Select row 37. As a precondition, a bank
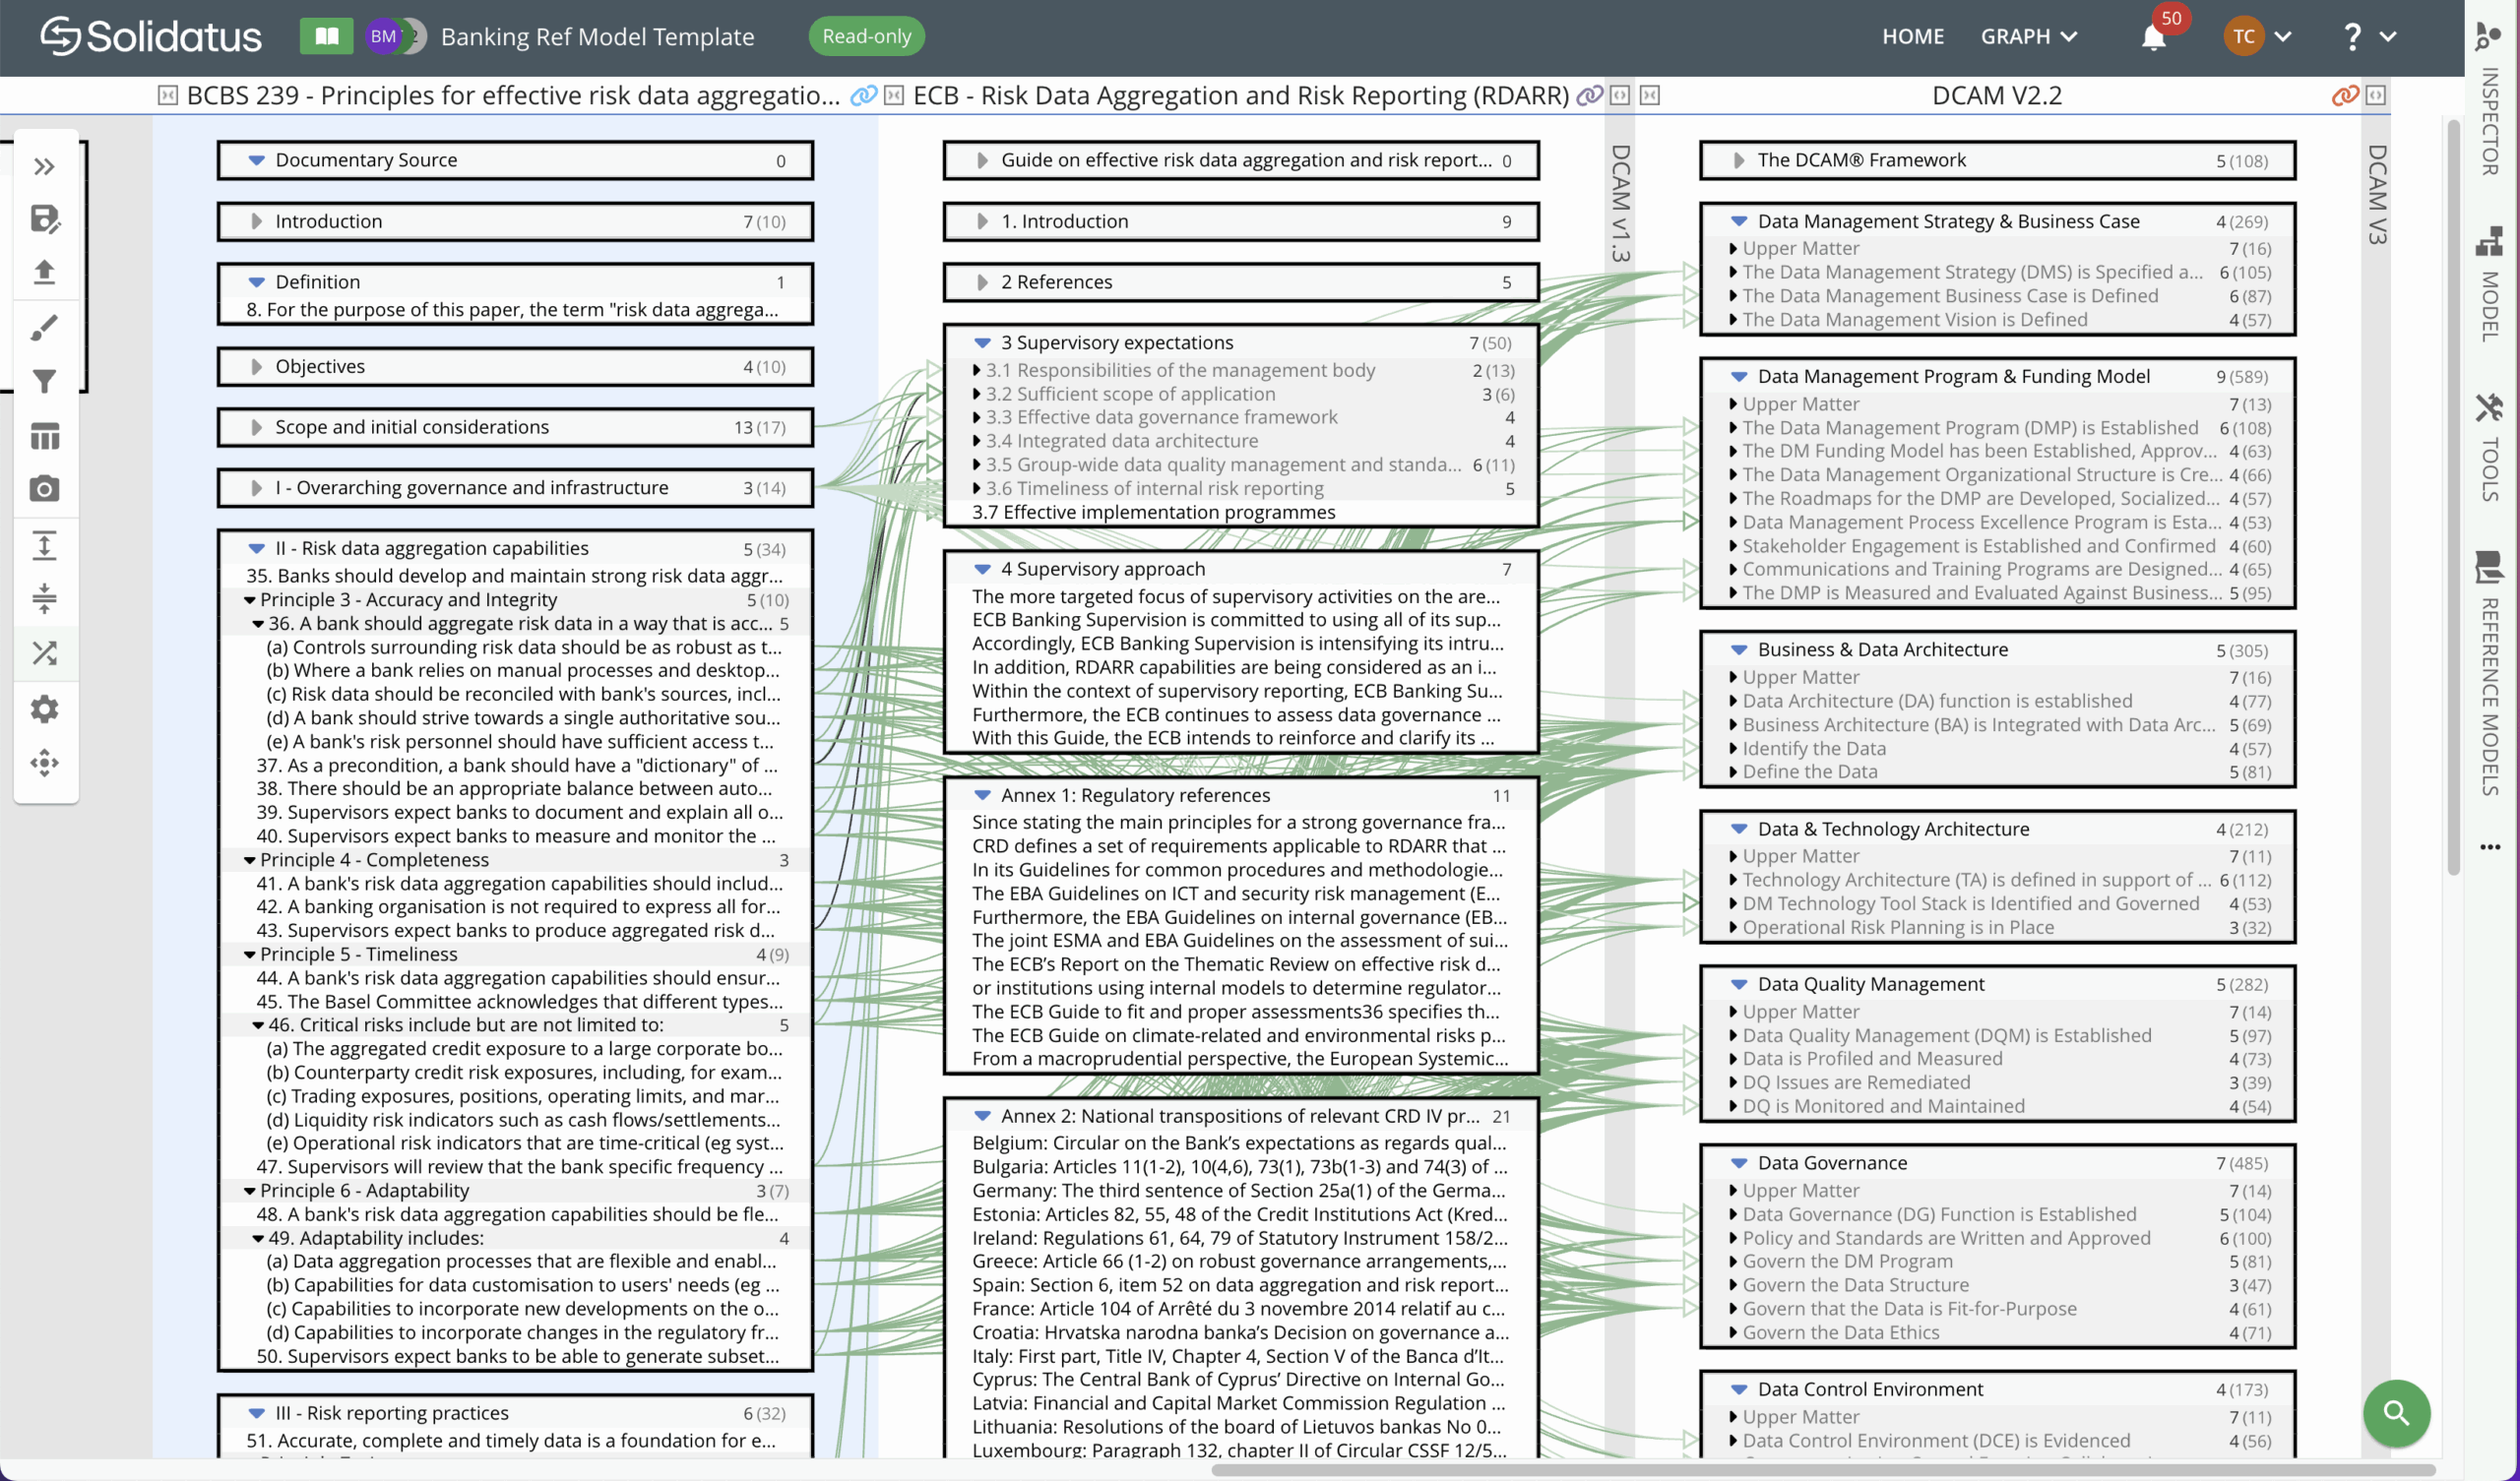The image size is (2520, 1481). pos(515,765)
